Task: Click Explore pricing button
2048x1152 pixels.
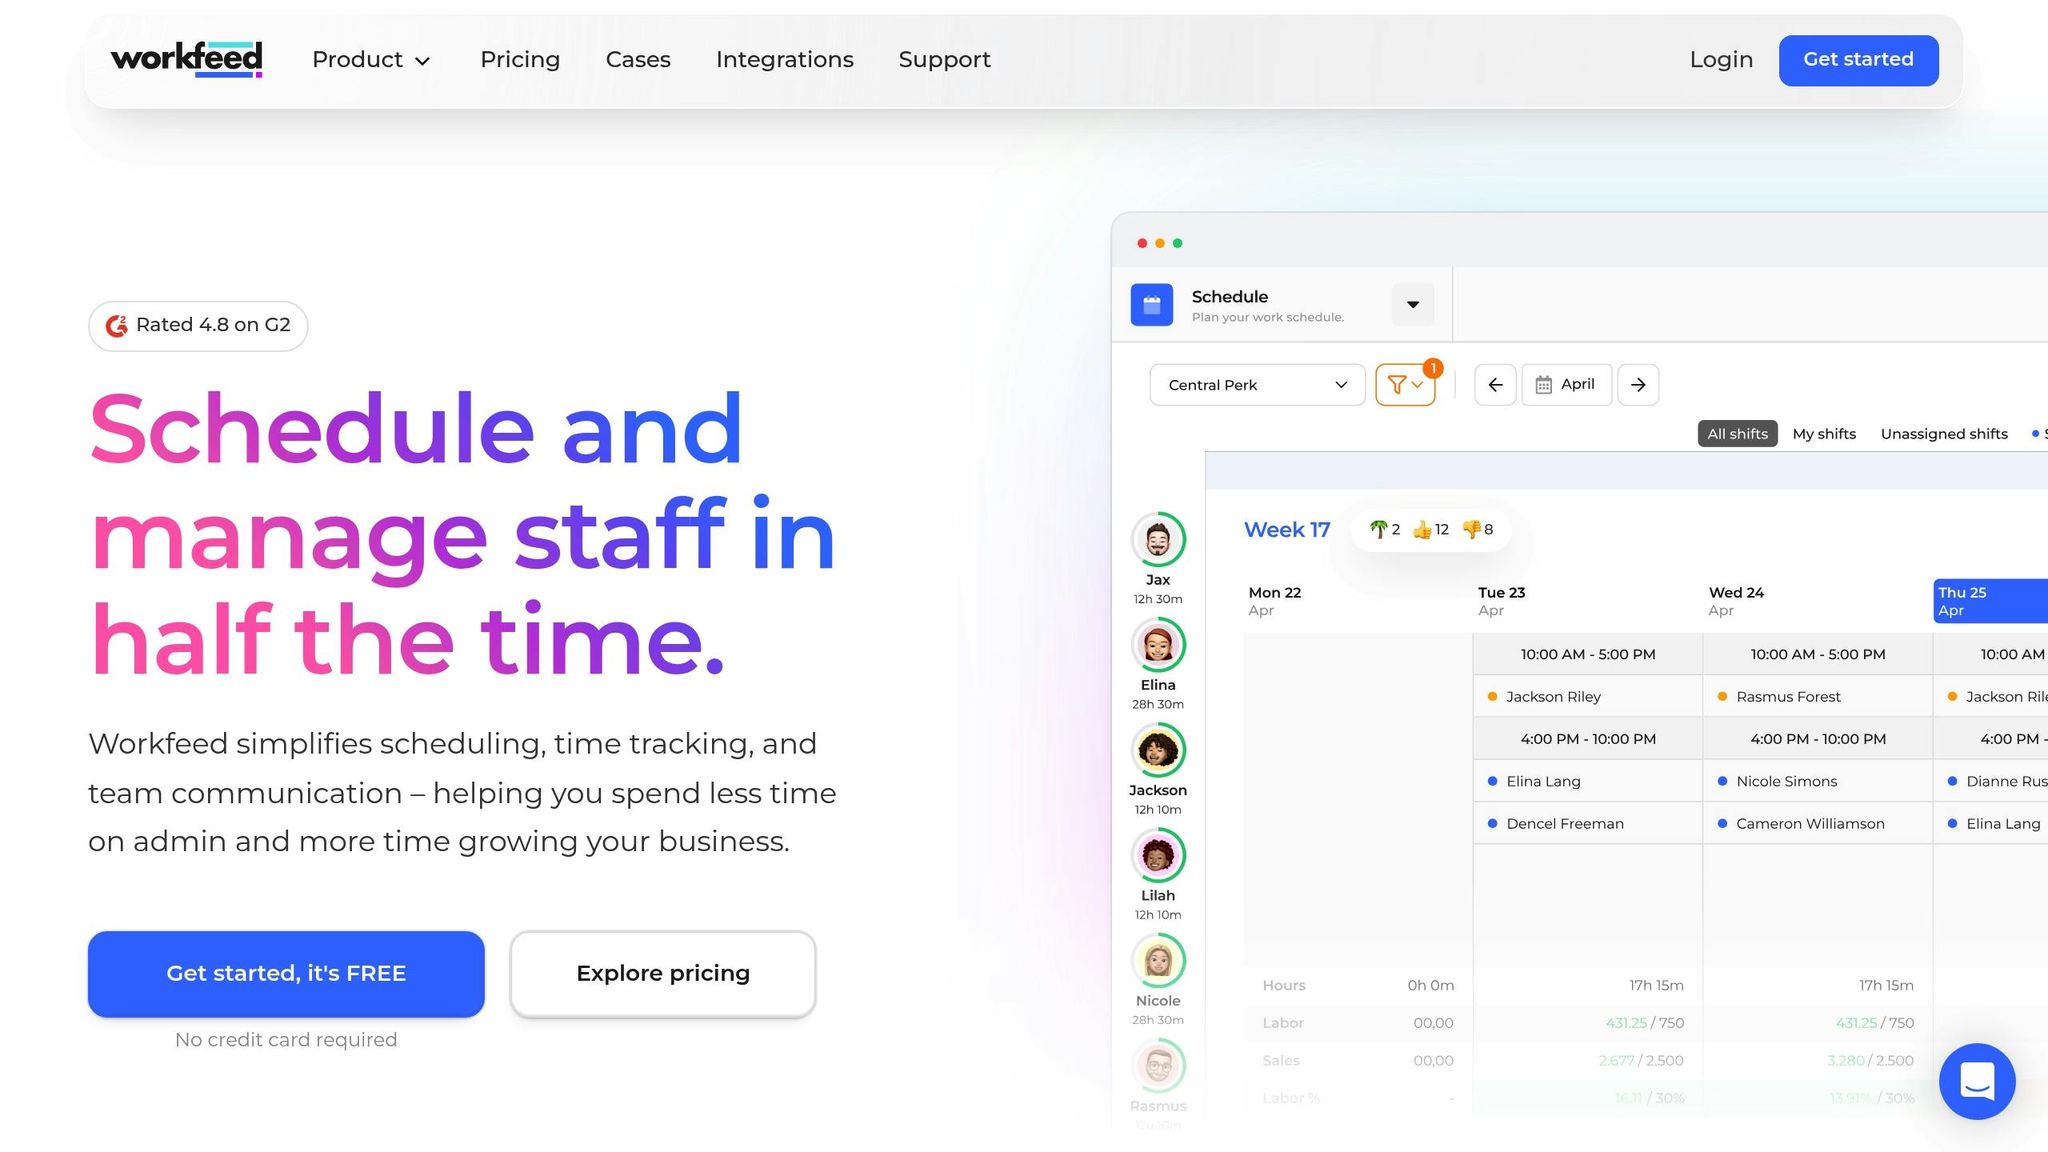Action: [663, 974]
